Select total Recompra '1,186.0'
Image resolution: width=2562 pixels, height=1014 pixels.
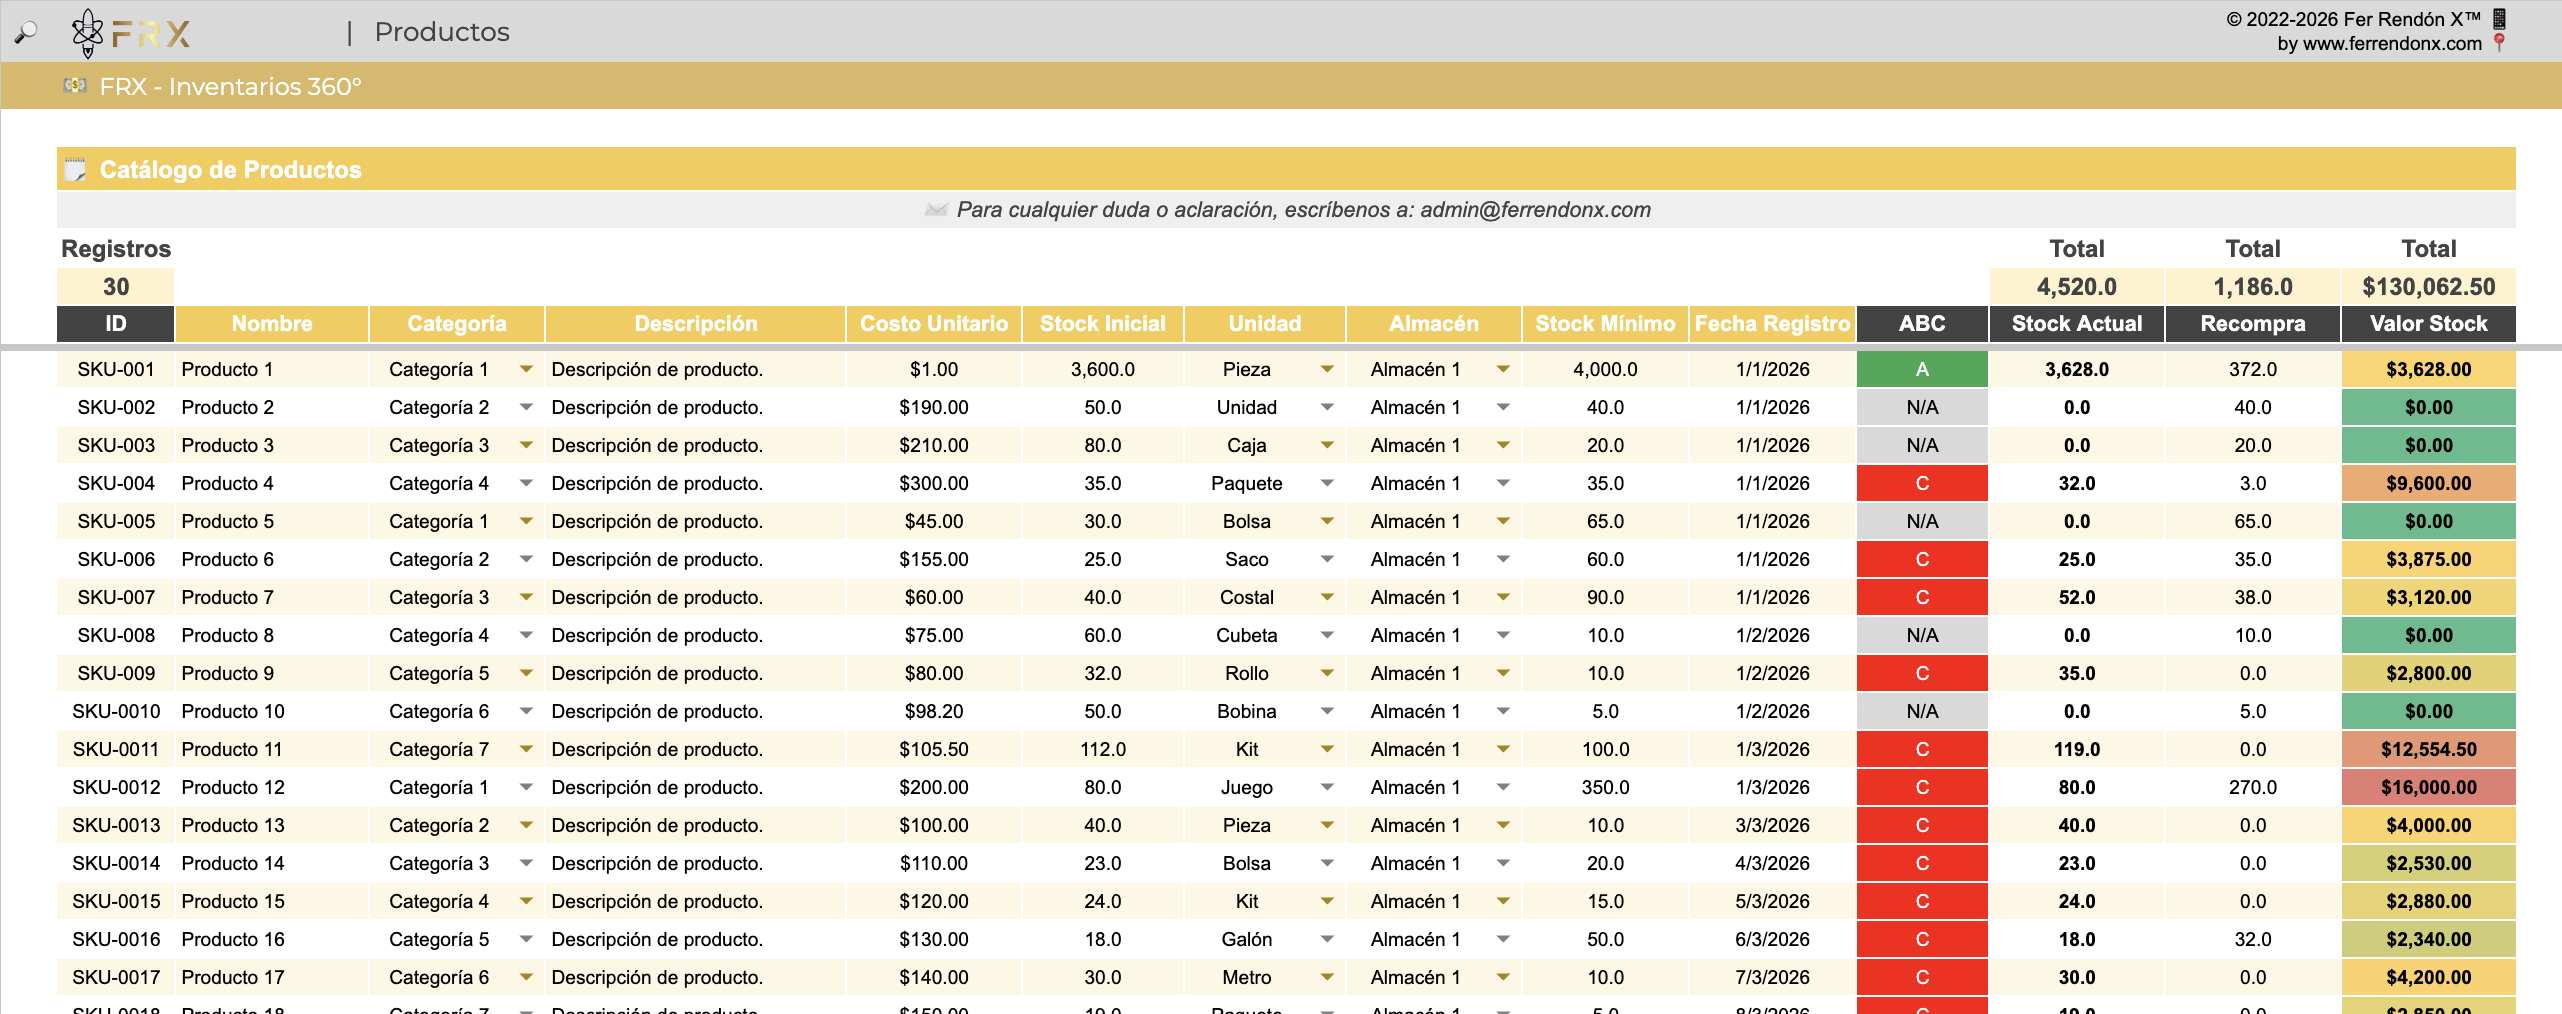point(2253,287)
